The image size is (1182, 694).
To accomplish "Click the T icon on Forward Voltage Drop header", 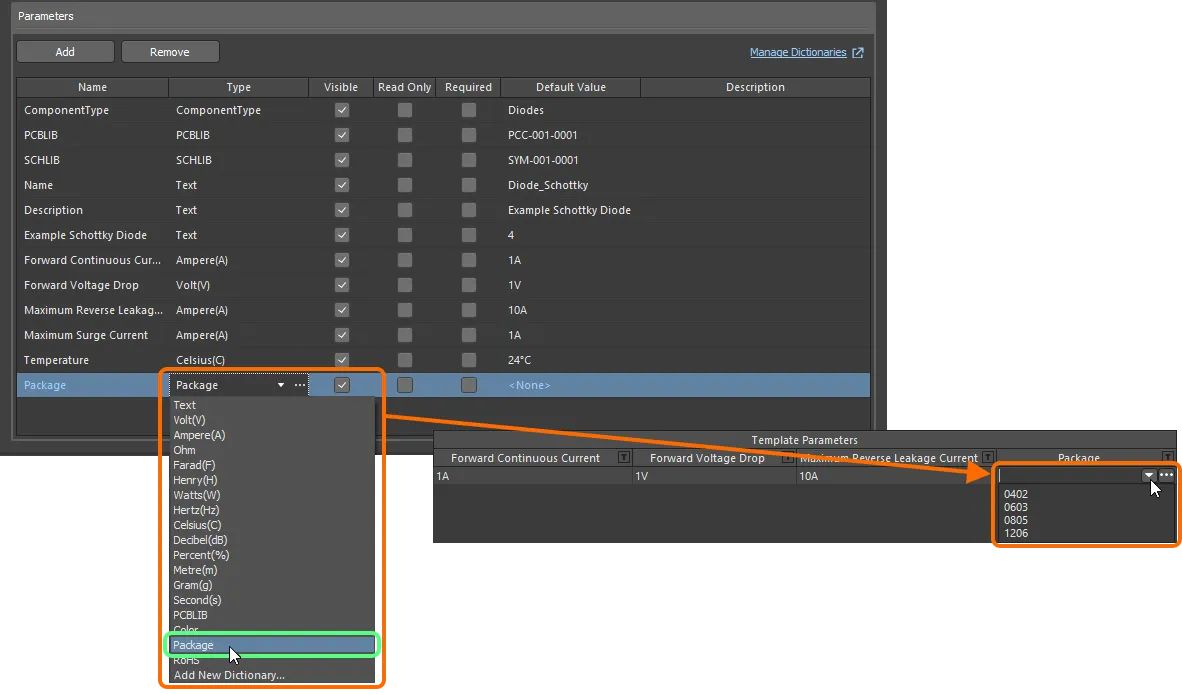I will (790, 458).
